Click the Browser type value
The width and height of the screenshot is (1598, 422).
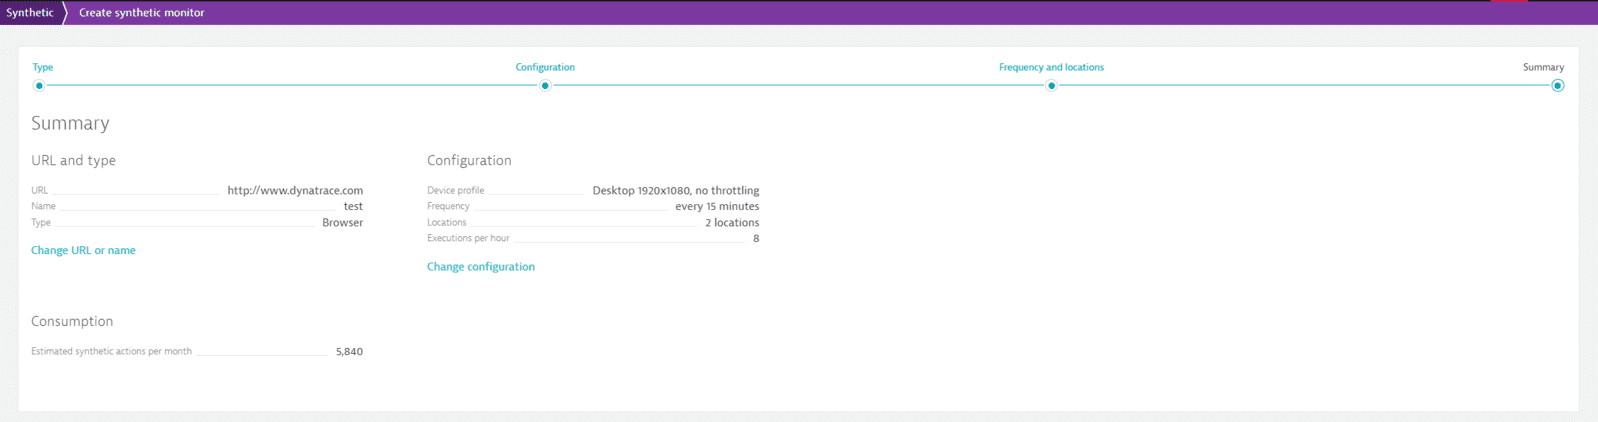pos(342,223)
